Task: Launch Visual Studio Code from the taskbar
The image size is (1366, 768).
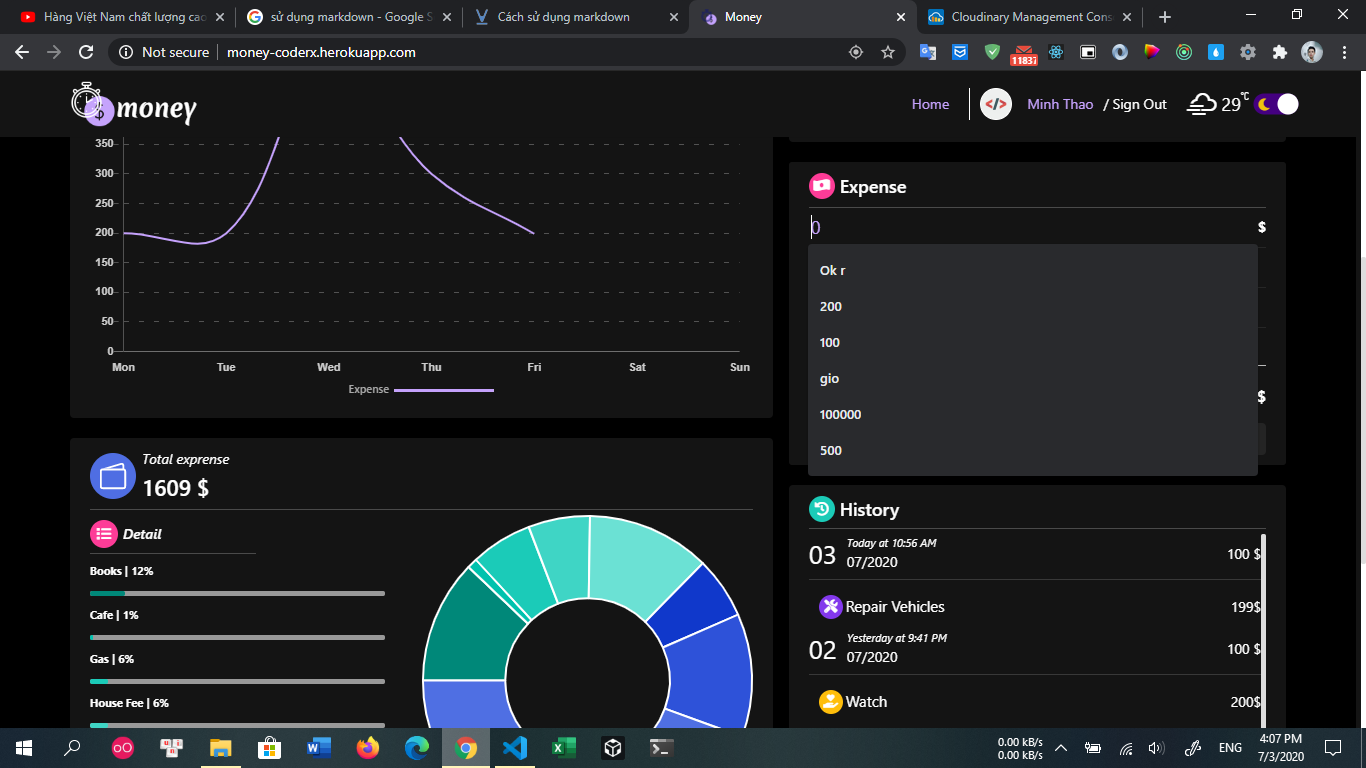Action: coord(513,747)
